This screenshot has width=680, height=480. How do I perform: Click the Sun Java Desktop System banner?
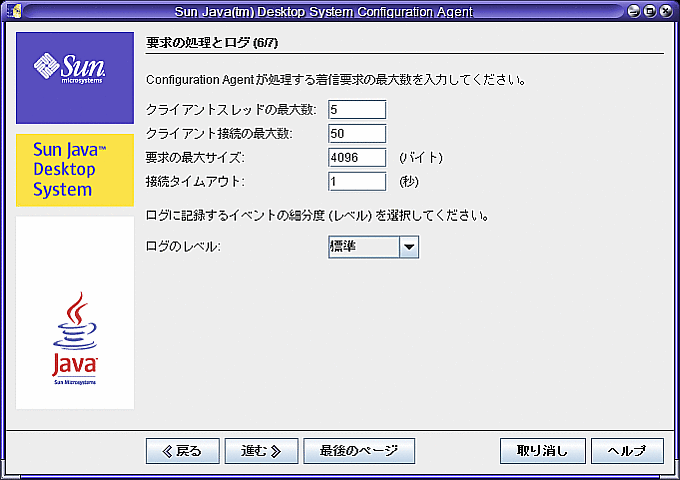click(x=75, y=170)
